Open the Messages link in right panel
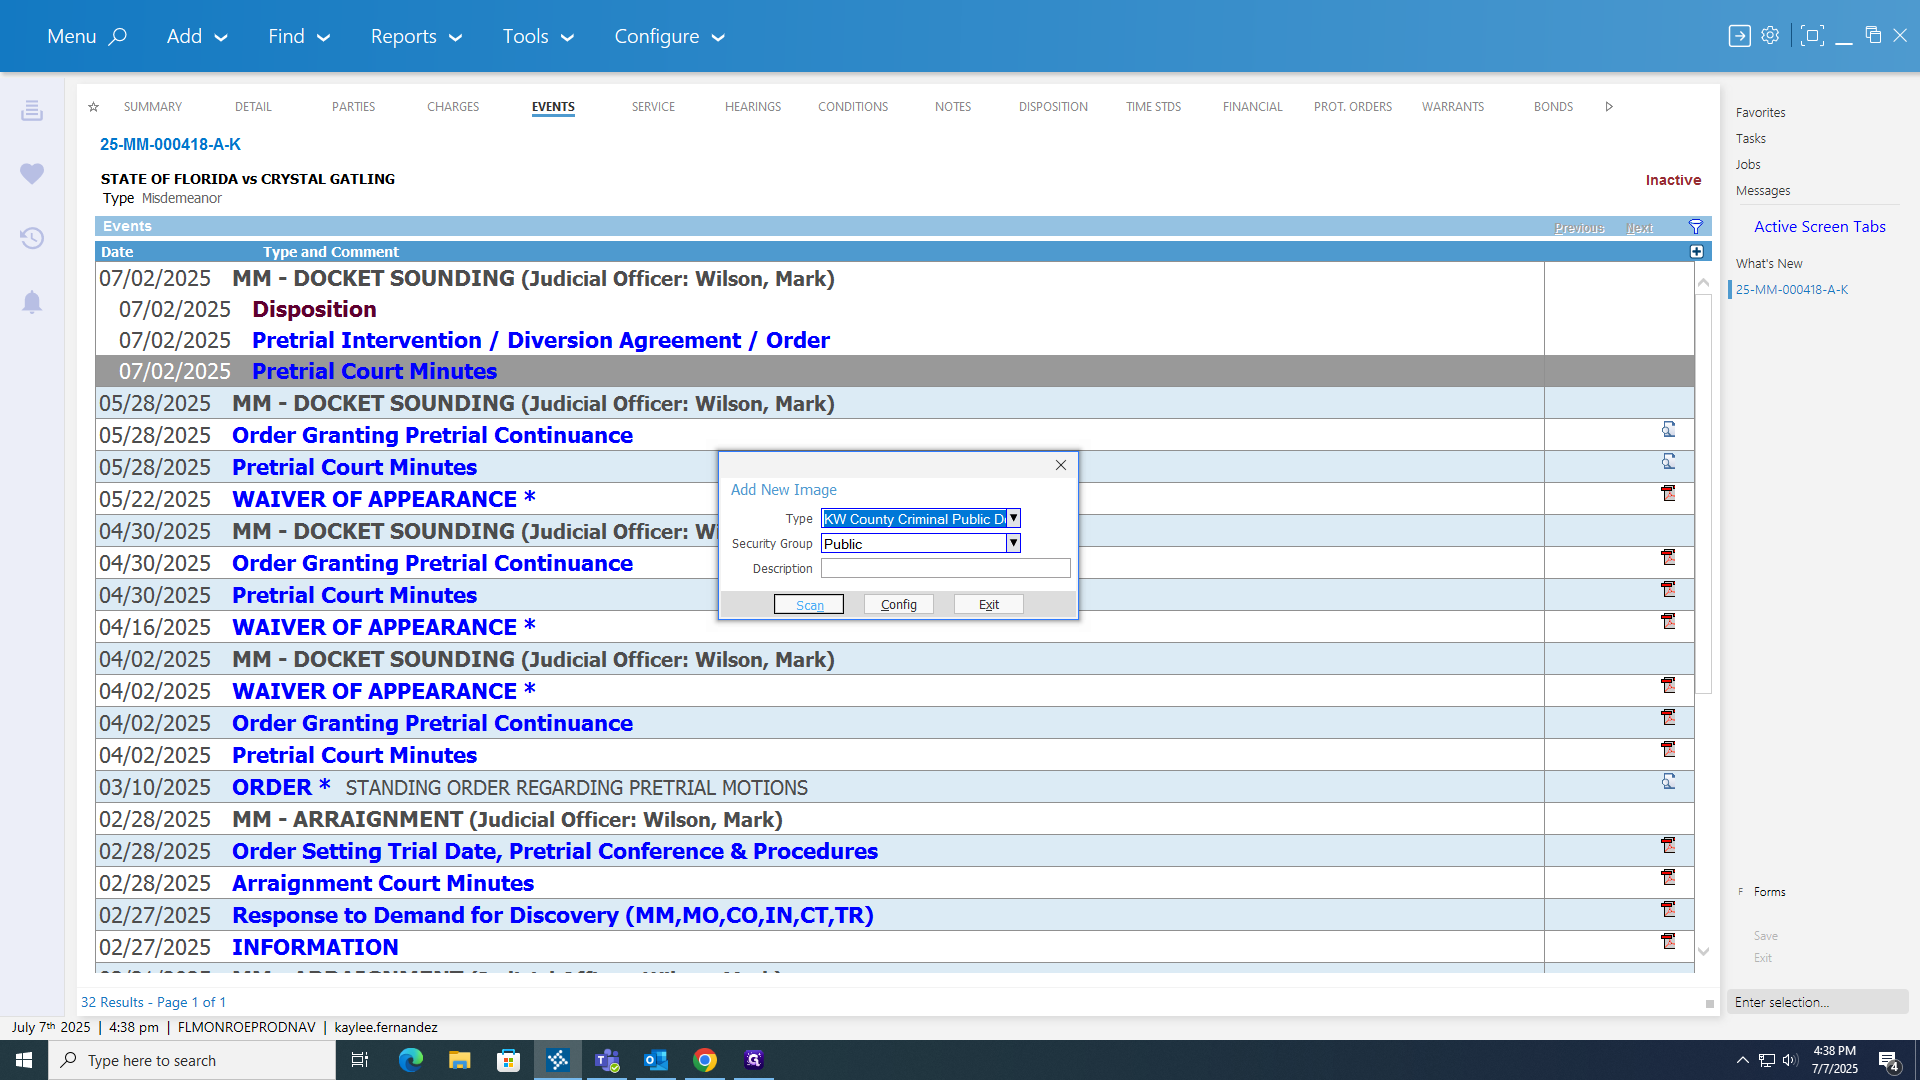This screenshot has height=1080, width=1920. click(x=1763, y=191)
